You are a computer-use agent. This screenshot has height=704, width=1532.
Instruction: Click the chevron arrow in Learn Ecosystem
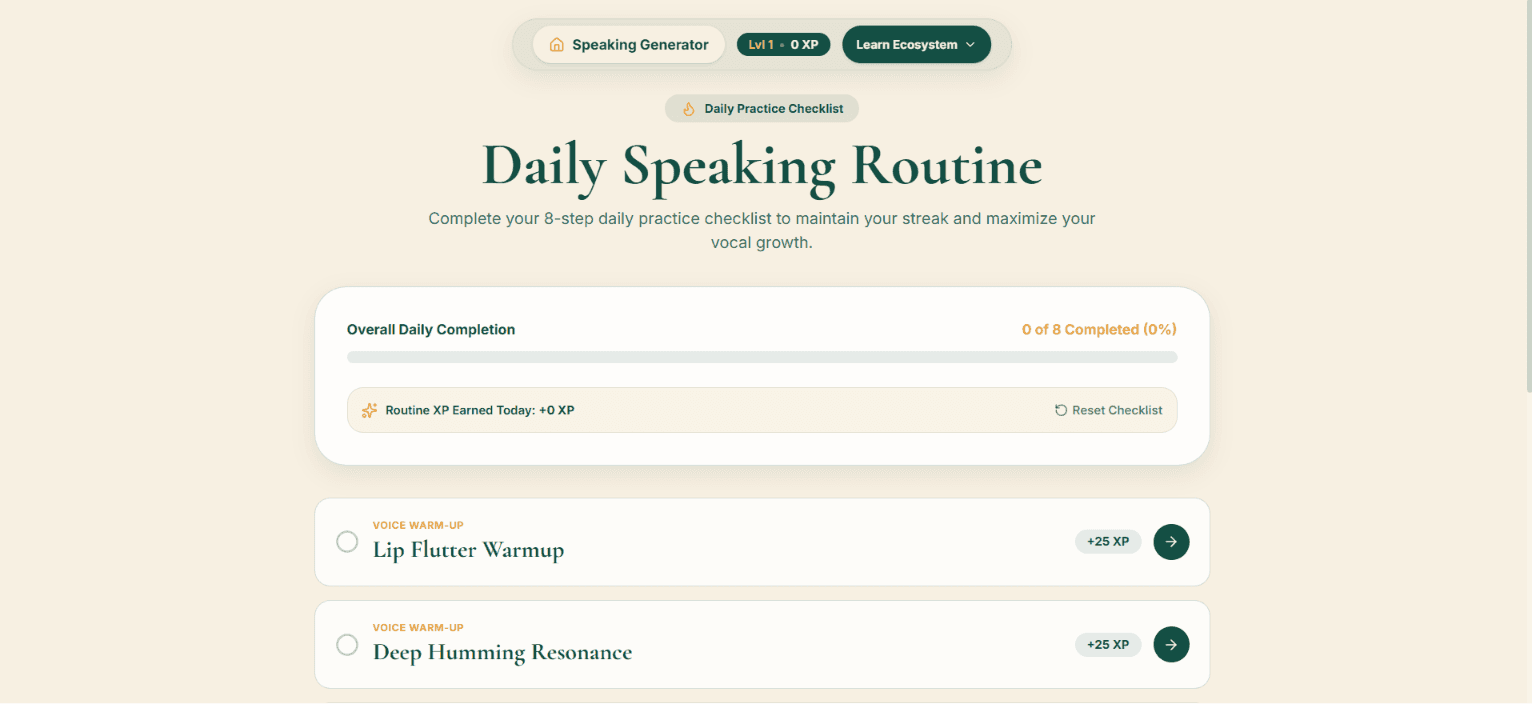click(969, 45)
